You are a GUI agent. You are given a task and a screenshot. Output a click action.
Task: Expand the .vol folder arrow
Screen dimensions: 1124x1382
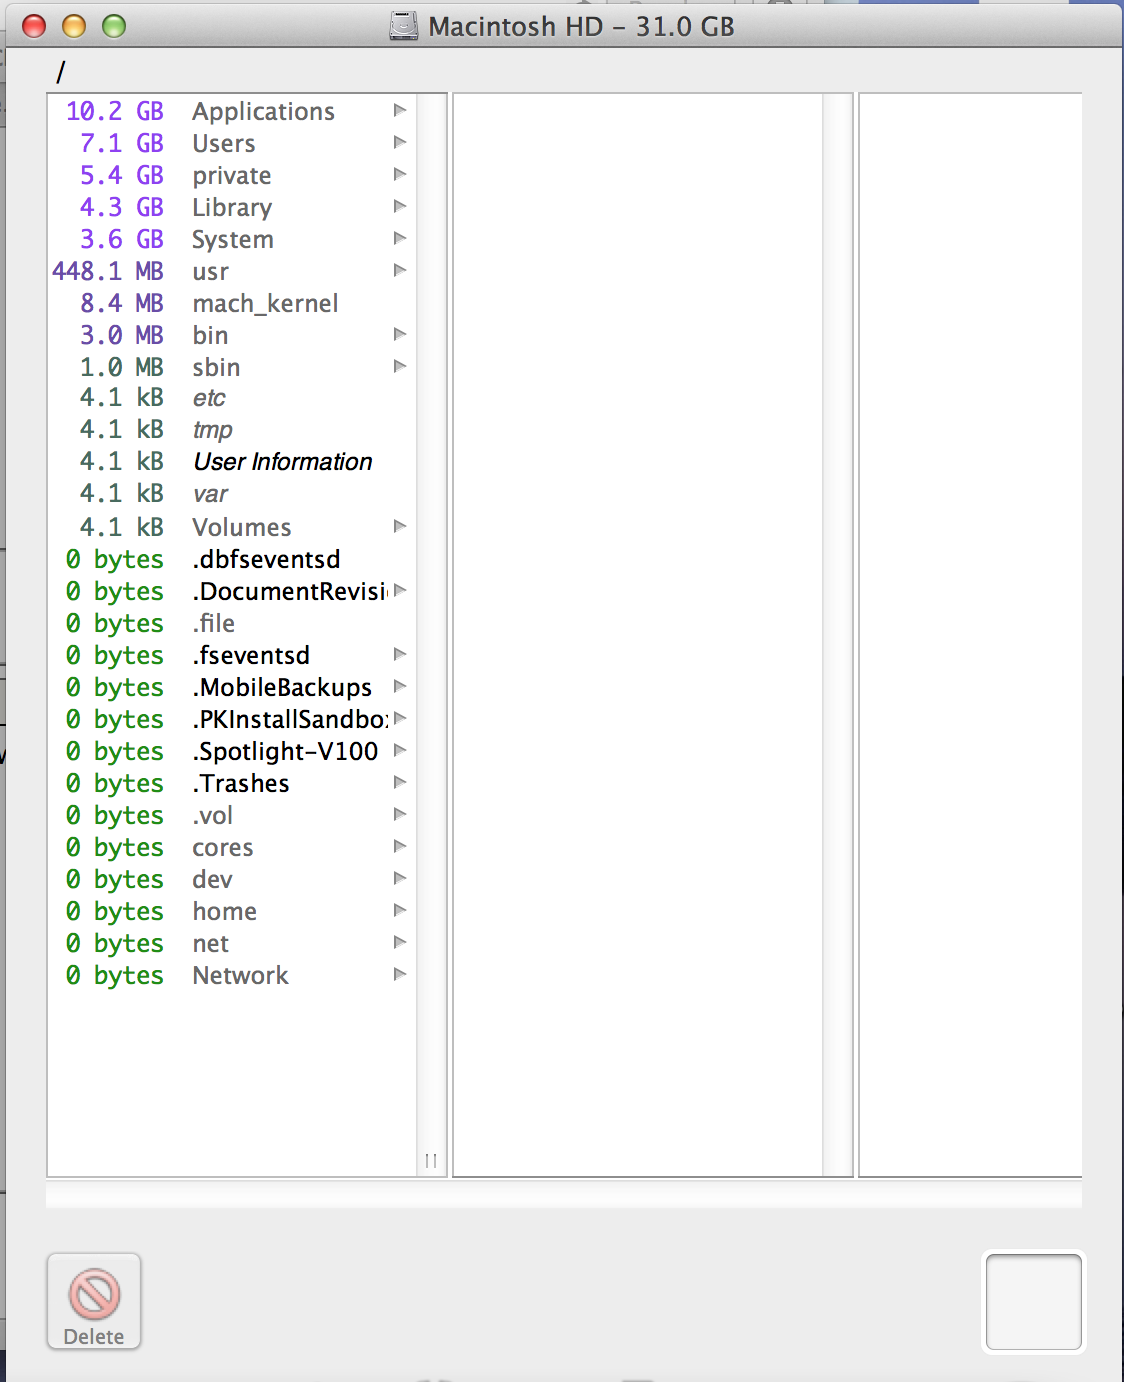pyautogui.click(x=400, y=814)
